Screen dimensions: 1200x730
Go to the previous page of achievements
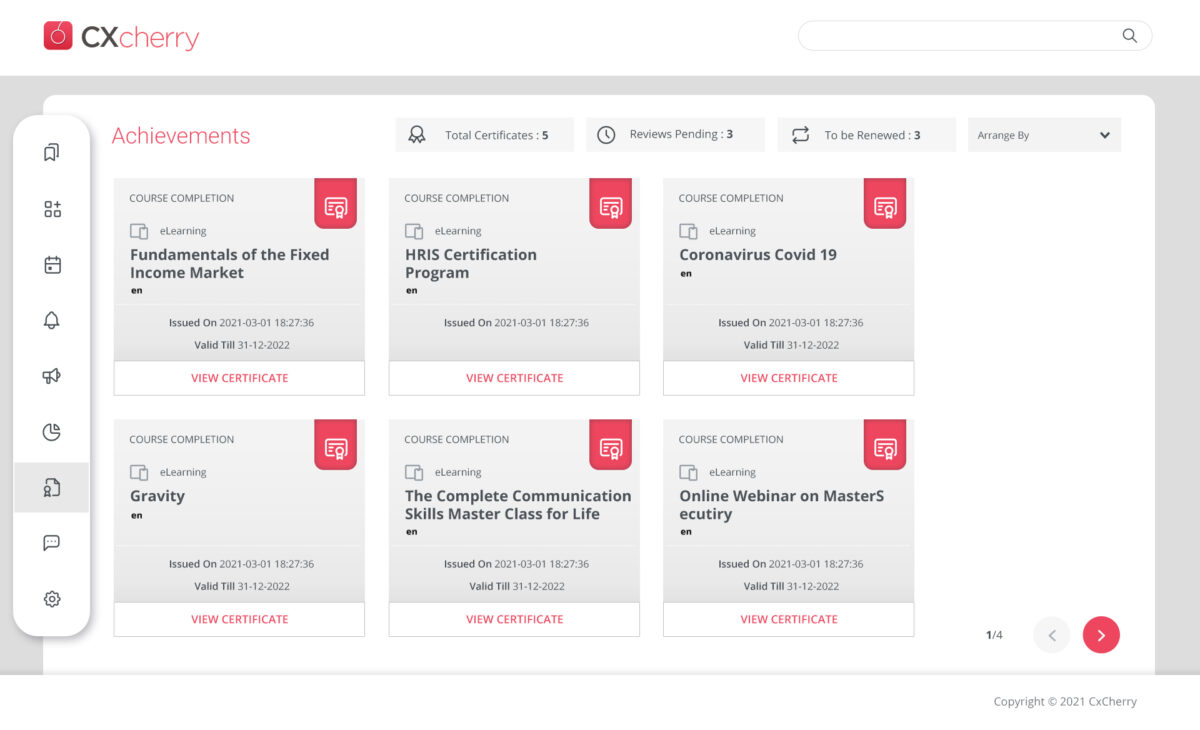(1052, 635)
